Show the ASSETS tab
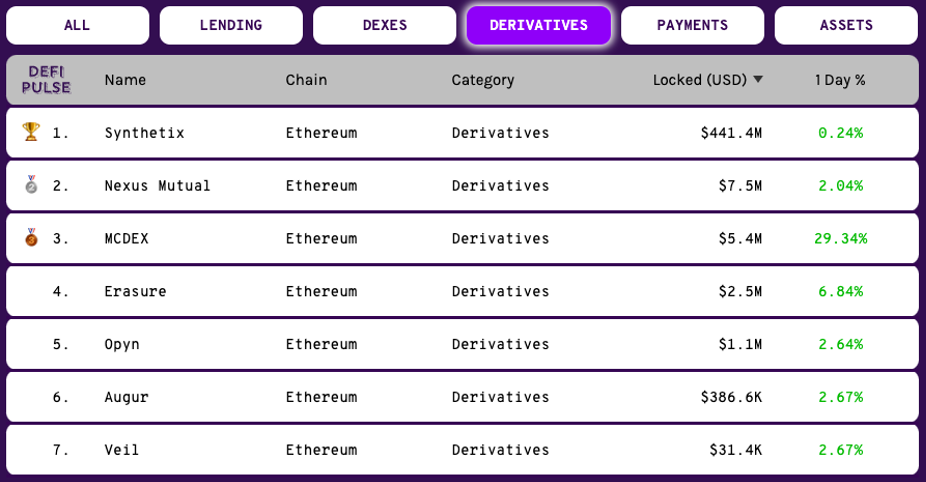This screenshot has width=926, height=482. click(x=846, y=25)
